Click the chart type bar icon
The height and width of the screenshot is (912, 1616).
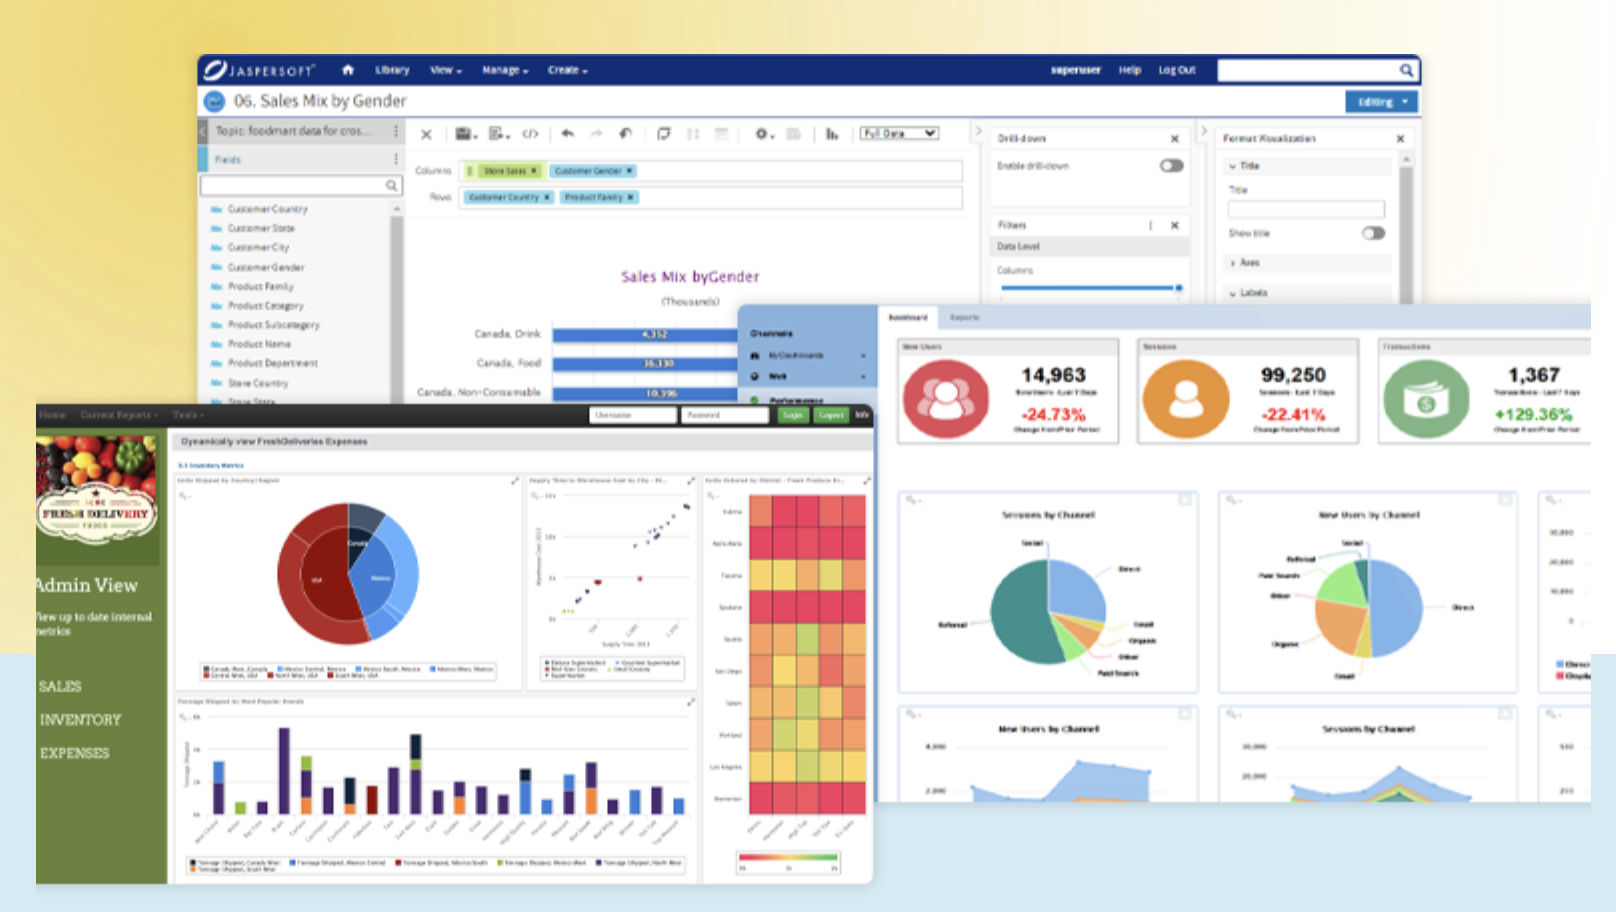831,134
